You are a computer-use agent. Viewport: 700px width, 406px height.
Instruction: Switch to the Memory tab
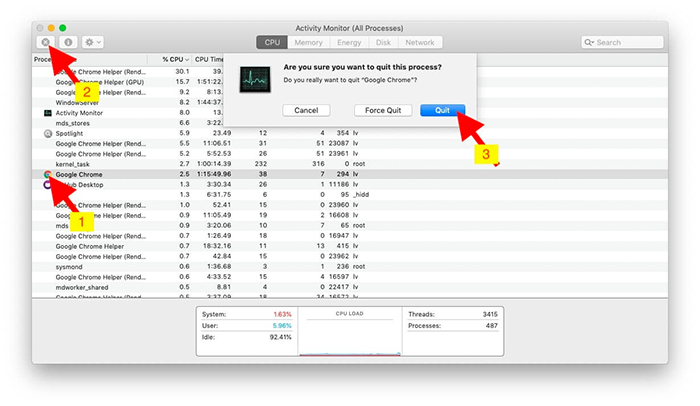point(308,42)
